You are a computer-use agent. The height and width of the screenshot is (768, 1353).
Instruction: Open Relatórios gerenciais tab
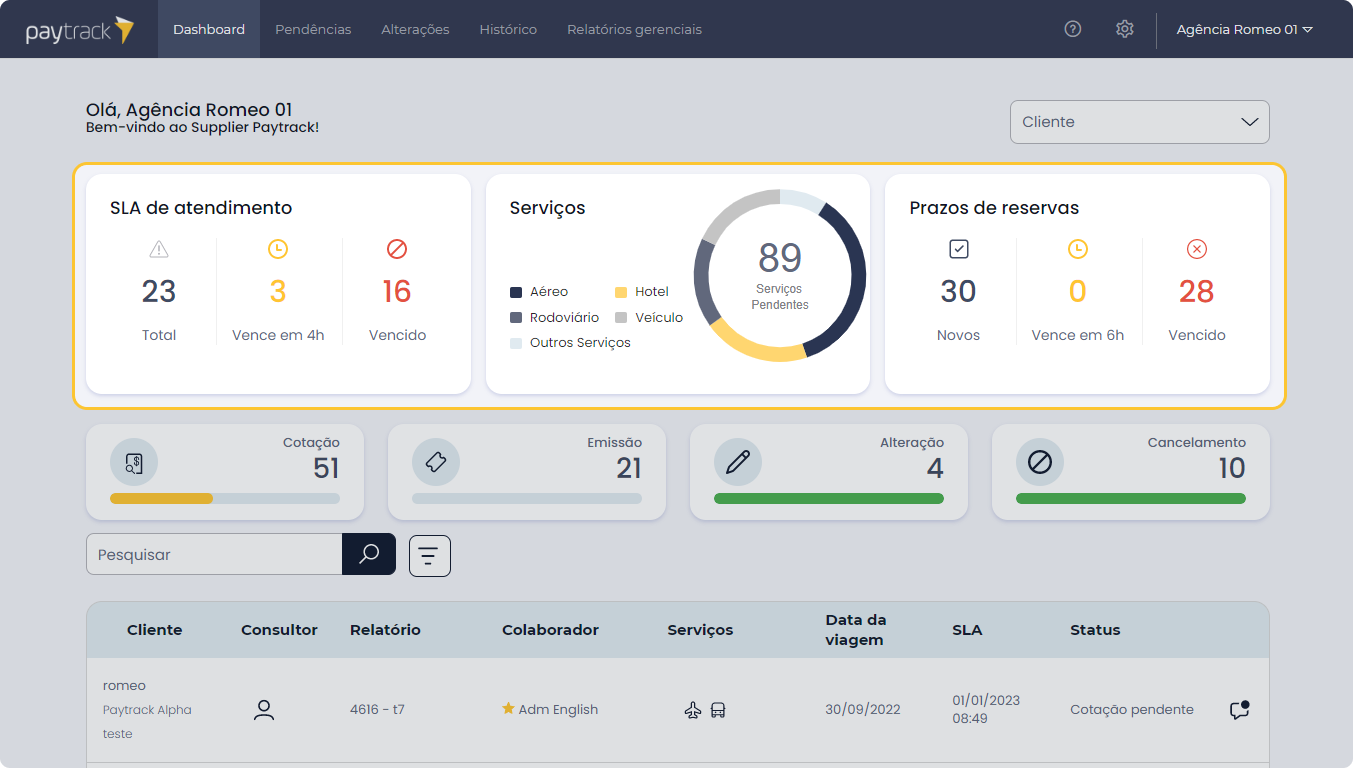coord(634,29)
